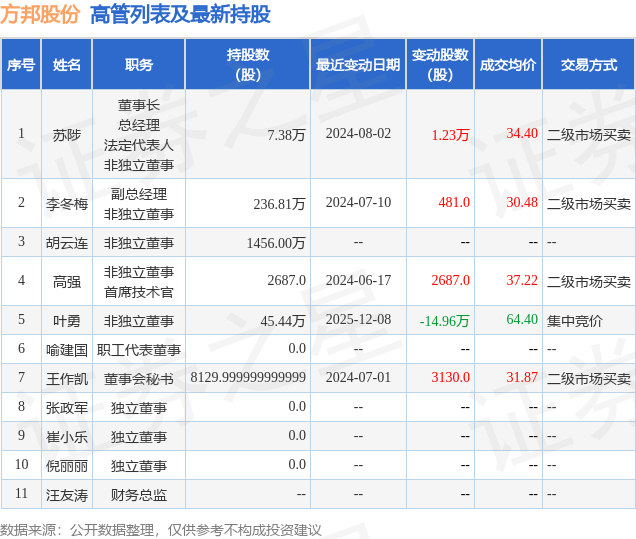Click the position 财务总监
Viewport: 636px width, 539px height.
(139, 495)
